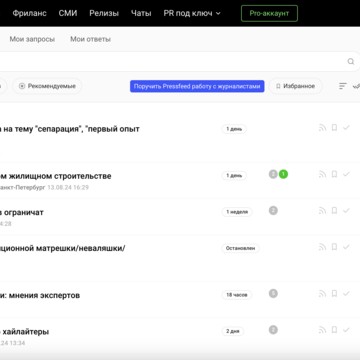
Task: Click "1 день" badge in "жилищном строительстве" row
Action: coord(234,176)
